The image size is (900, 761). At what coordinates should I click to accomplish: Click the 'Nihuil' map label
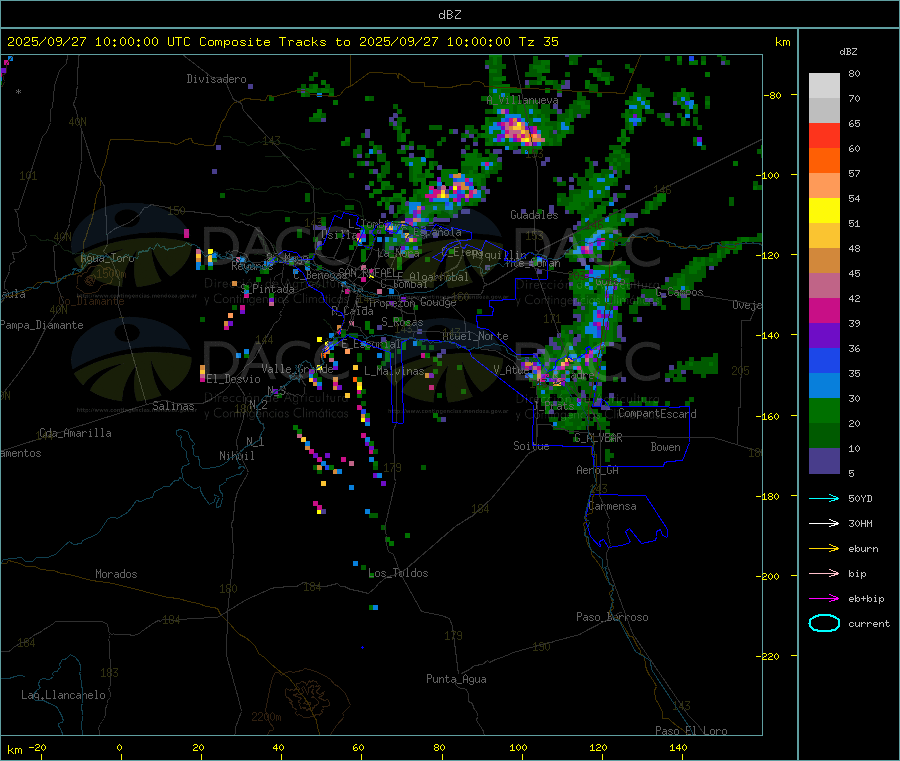[236, 456]
